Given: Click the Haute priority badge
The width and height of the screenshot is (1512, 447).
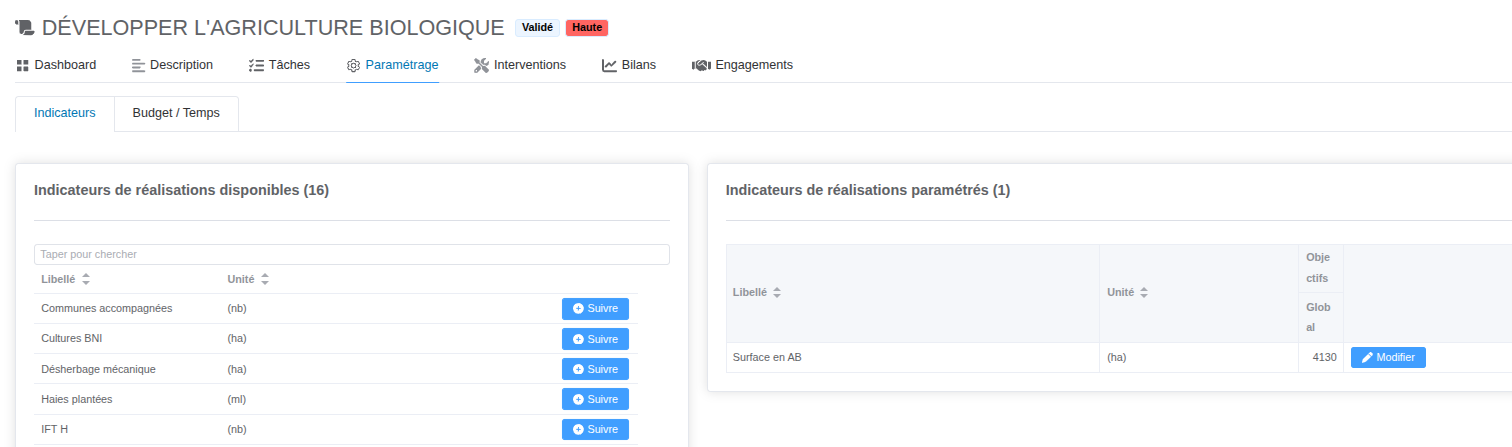Looking at the screenshot, I should (587, 28).
